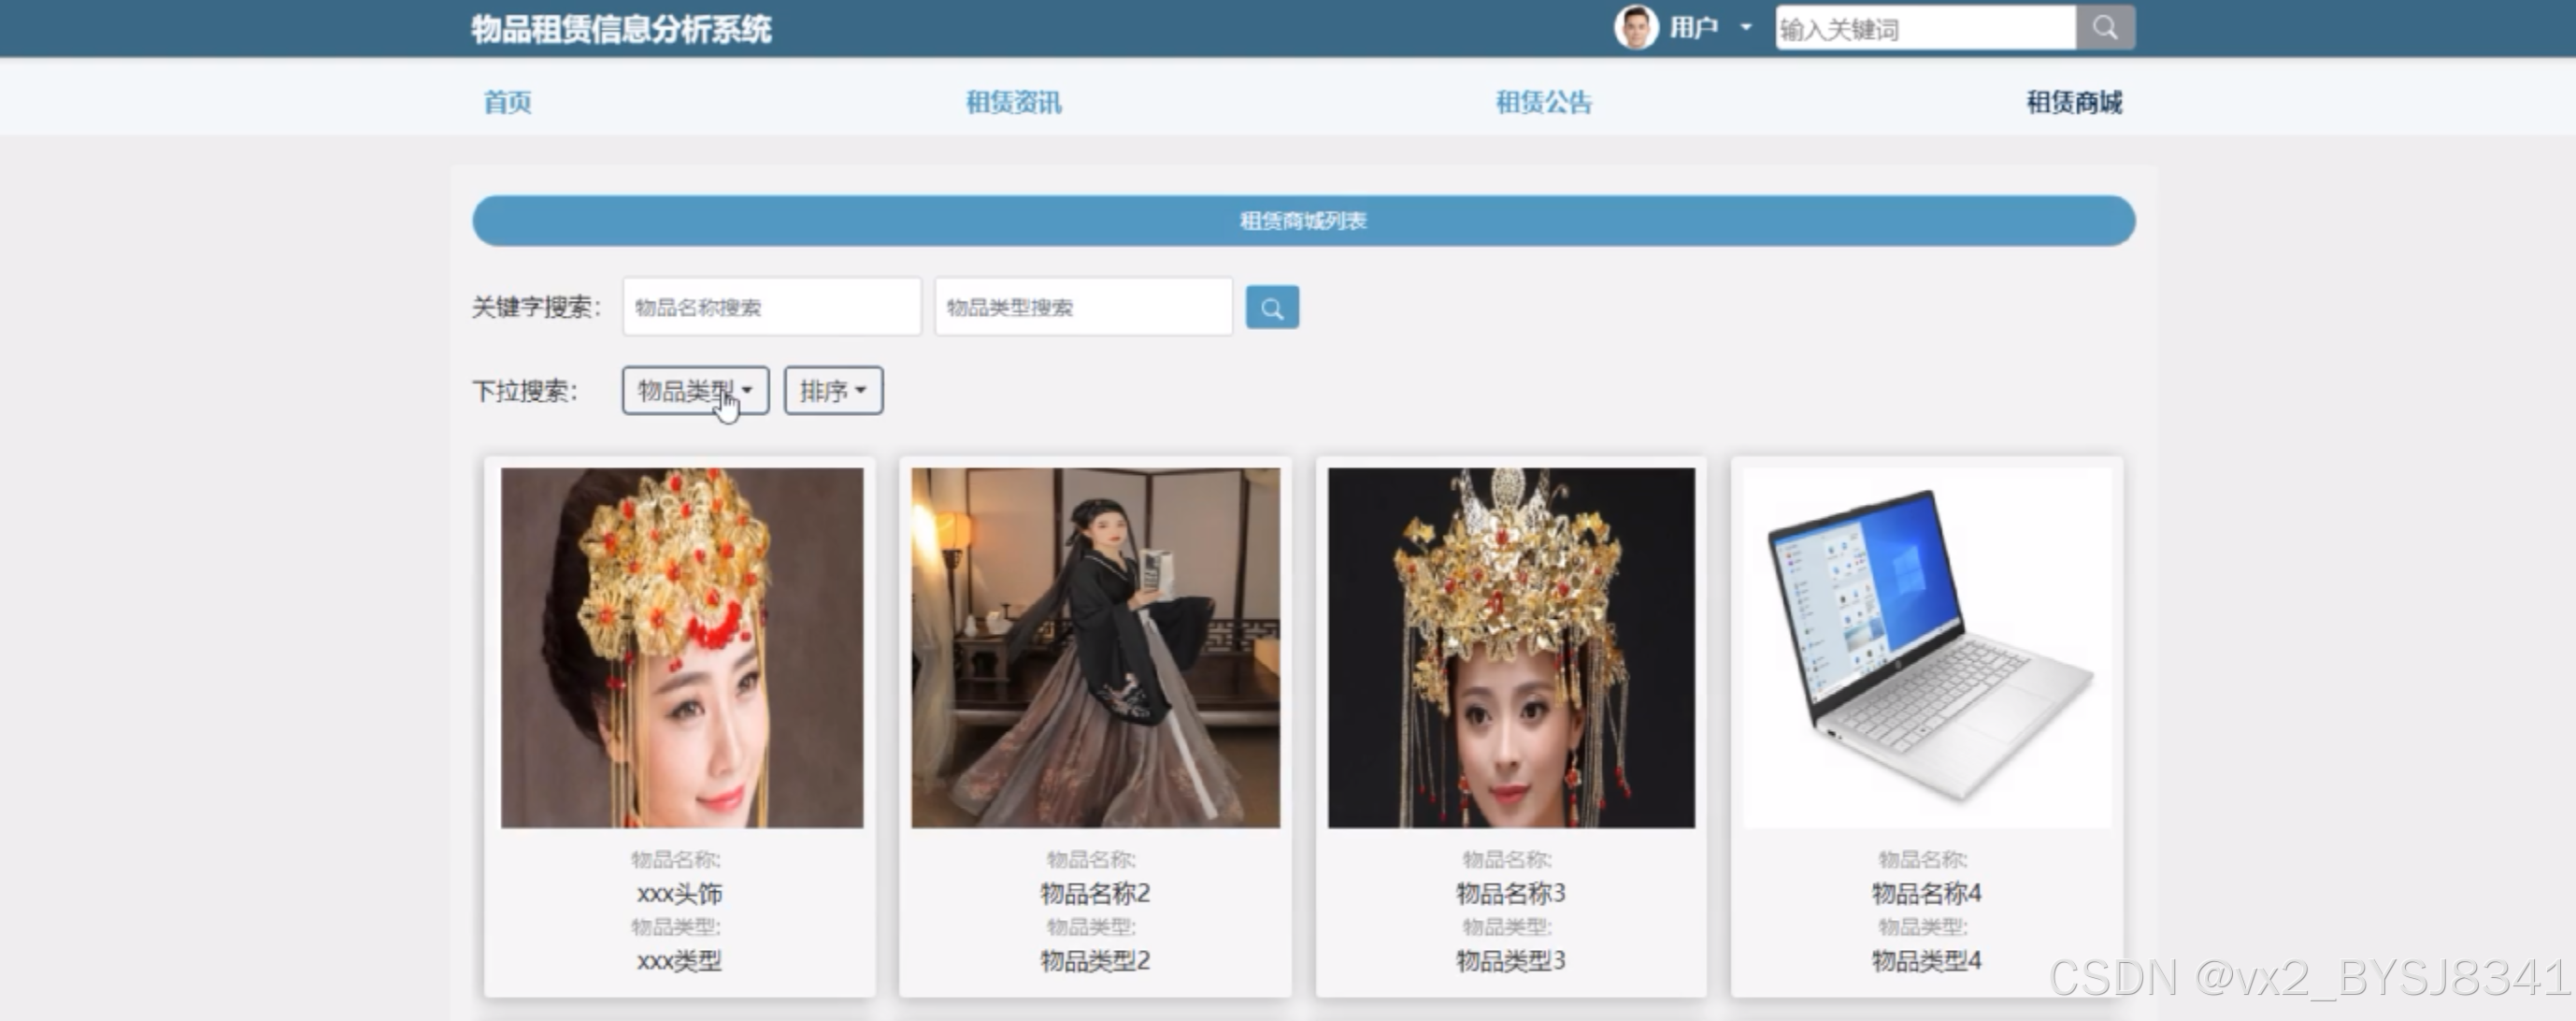Open the xxx头饰 product thumbnail
Screen dimensions: 2576x1021
(682, 648)
